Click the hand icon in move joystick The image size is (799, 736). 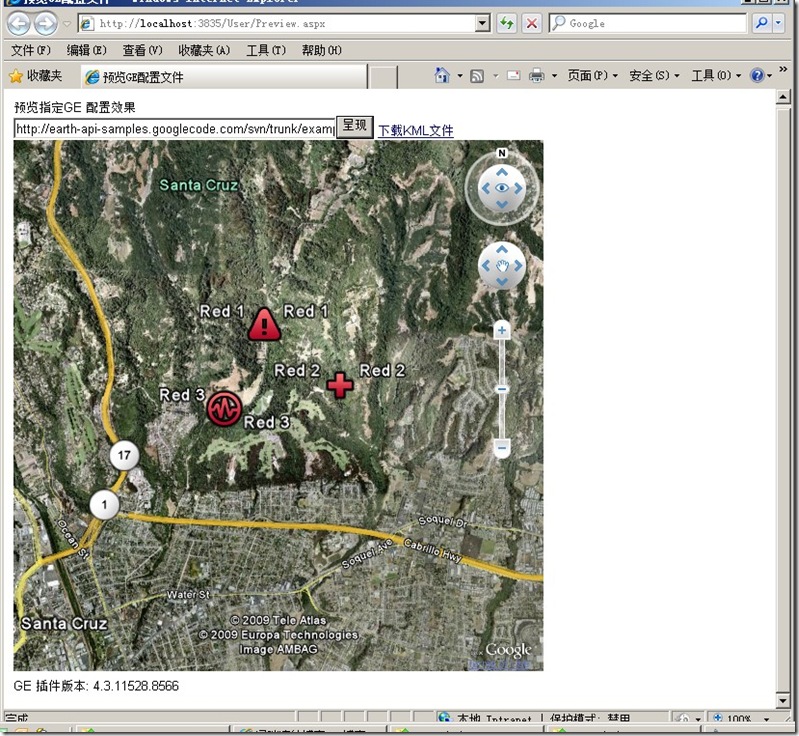pos(502,266)
